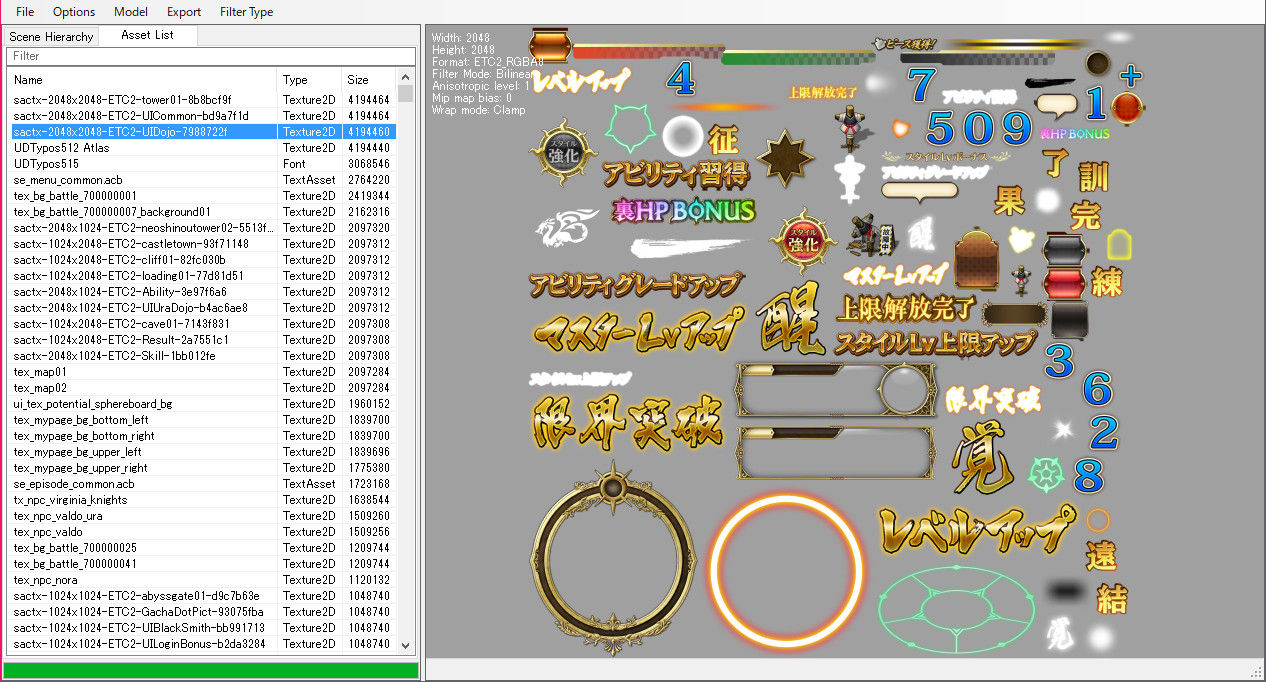Select ui_tex_potential_sphereboard_bg asset
The image size is (1266, 682).
203,404
